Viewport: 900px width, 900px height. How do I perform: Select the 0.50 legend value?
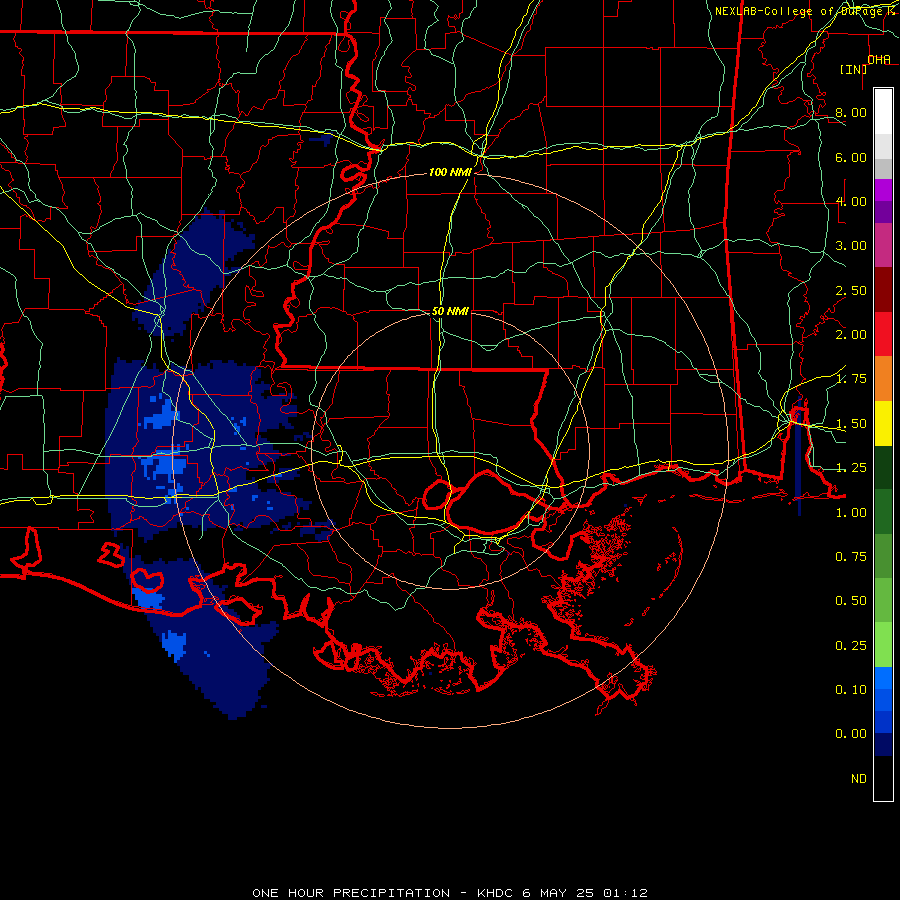851,601
